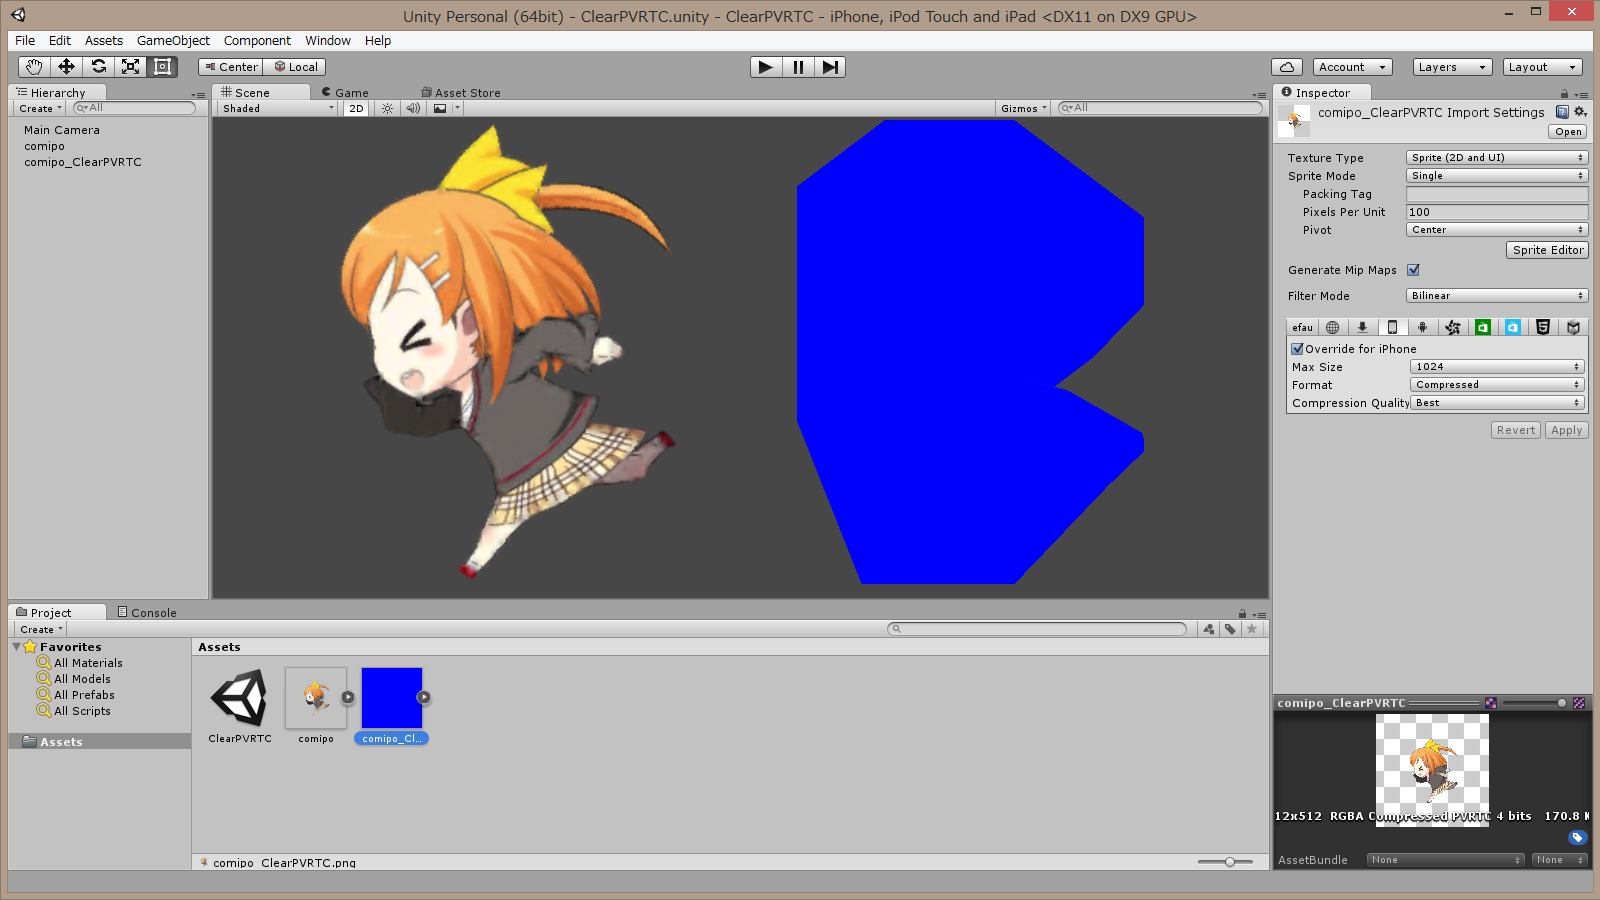This screenshot has height=900, width=1600.
Task: Switch to the Game tab
Action: pos(345,93)
